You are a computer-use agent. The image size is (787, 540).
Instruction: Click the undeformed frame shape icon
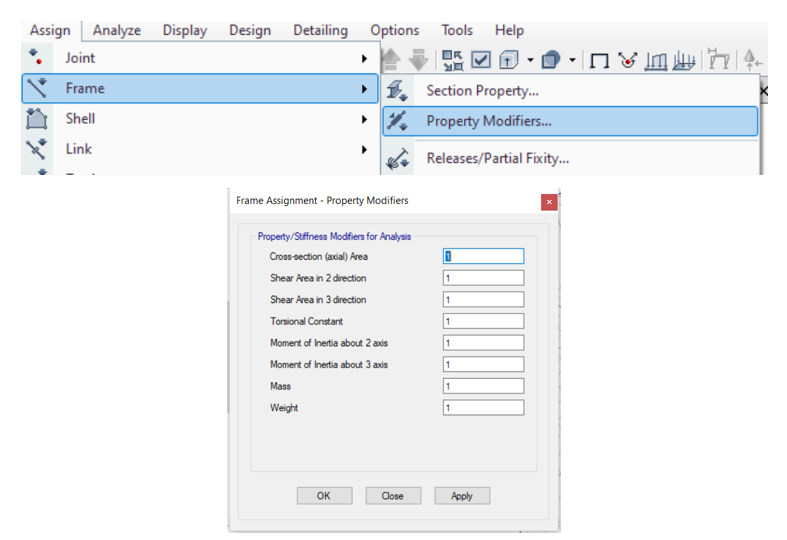tap(599, 61)
